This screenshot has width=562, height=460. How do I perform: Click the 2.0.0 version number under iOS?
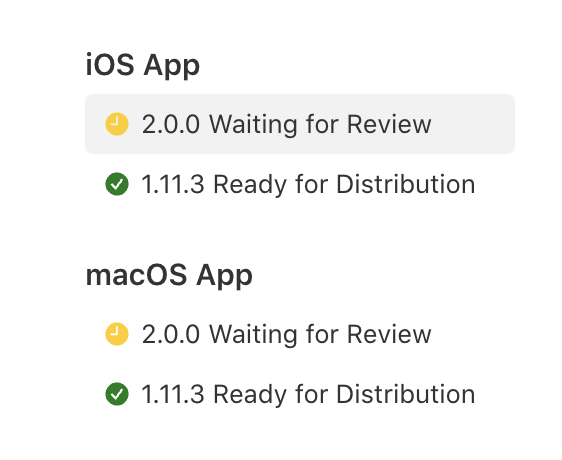[171, 124]
